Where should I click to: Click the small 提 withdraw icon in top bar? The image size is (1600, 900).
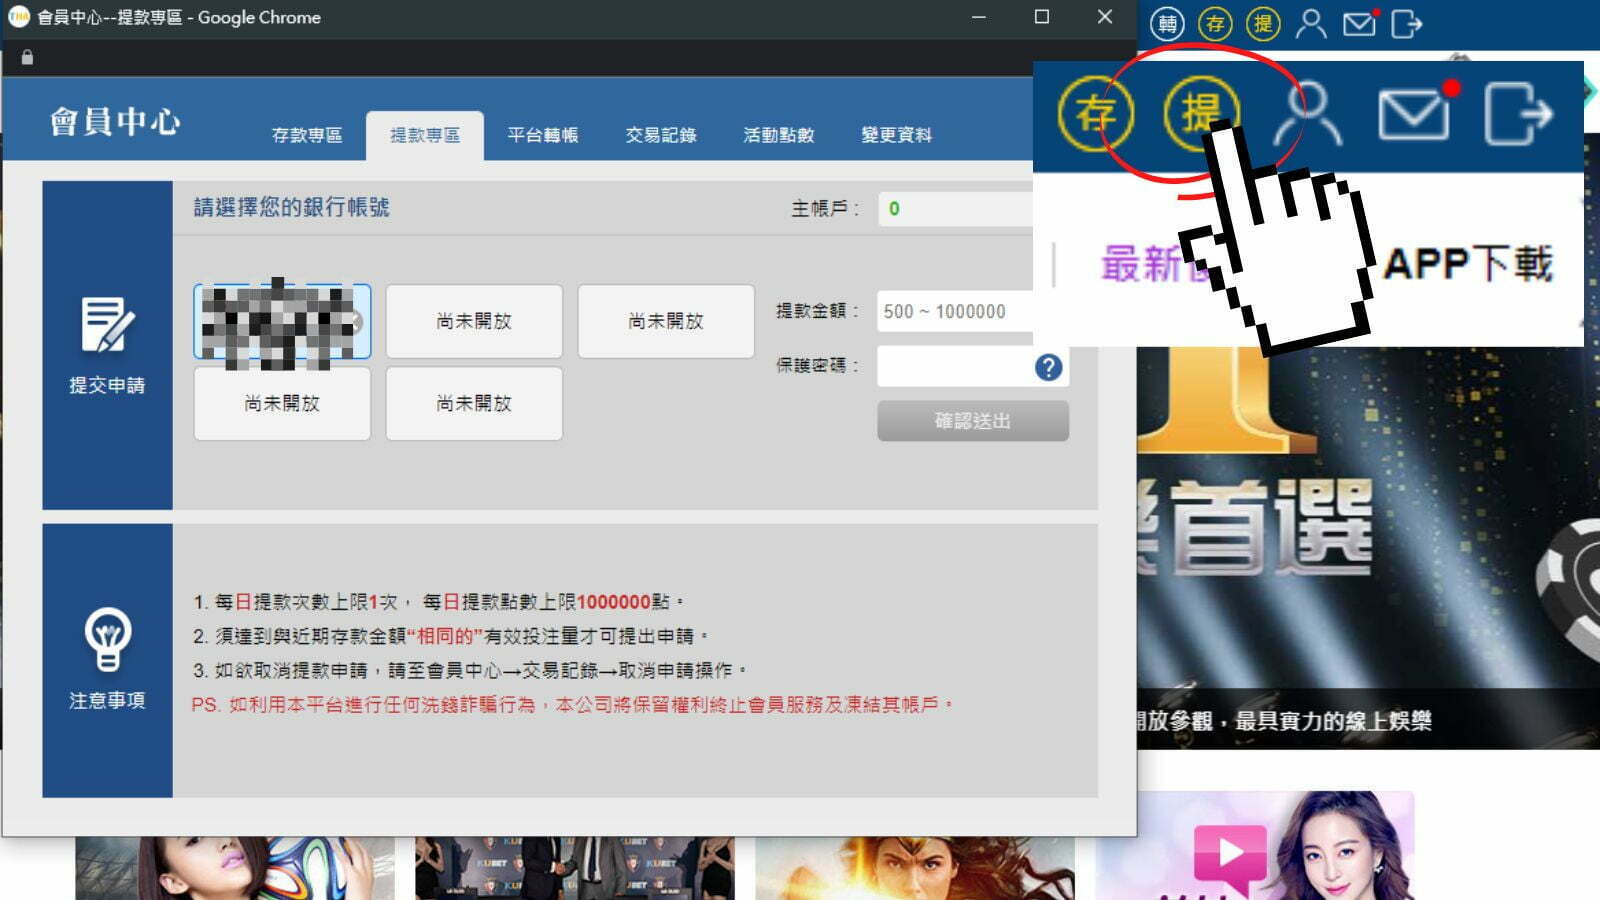[x=1263, y=24]
